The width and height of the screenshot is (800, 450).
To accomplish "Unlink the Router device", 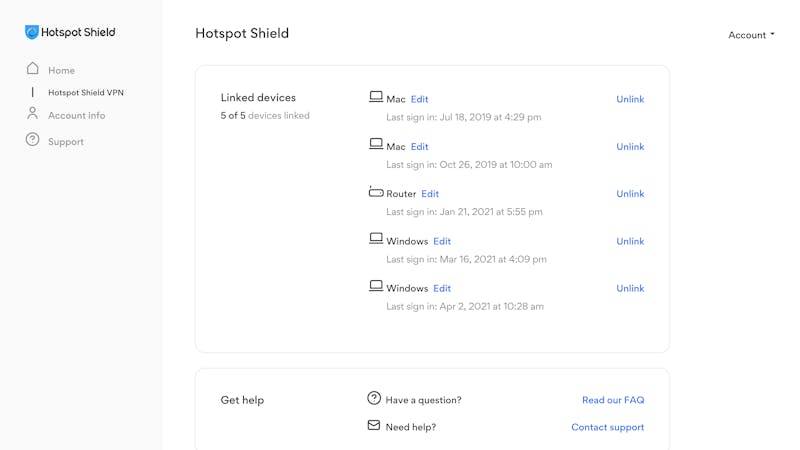I will point(630,194).
